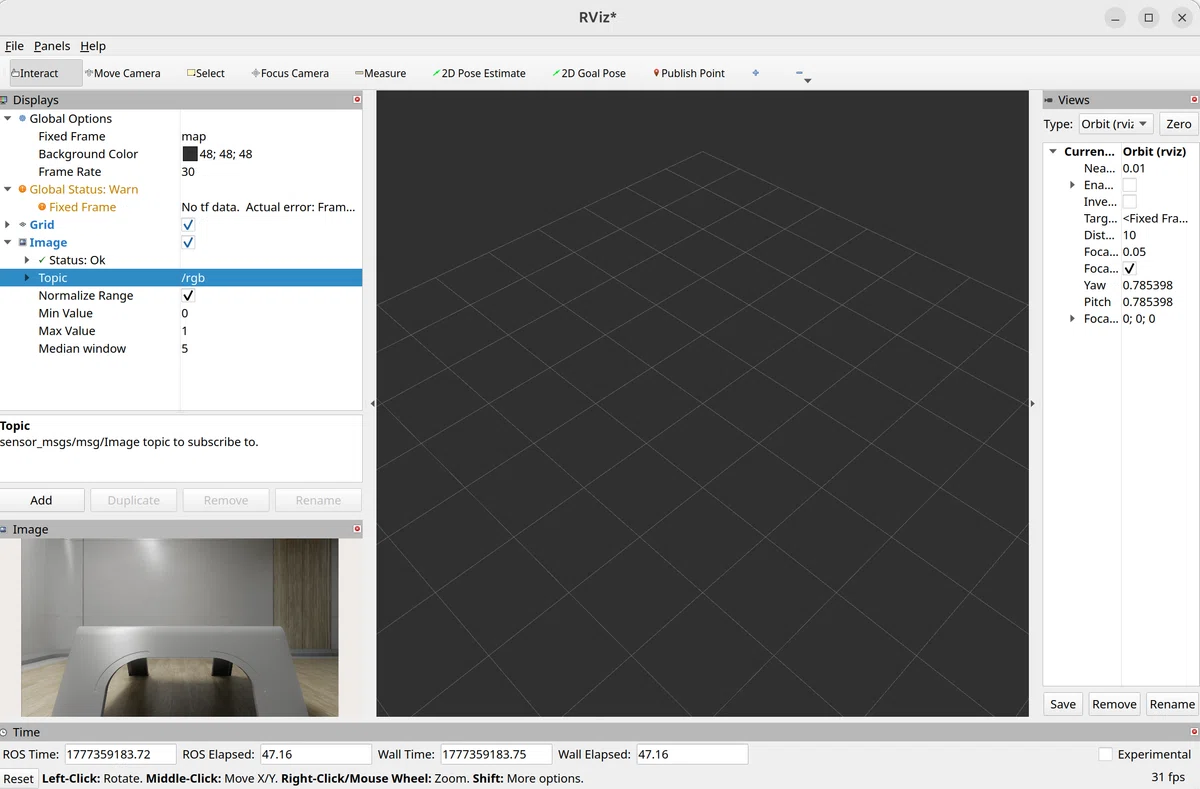The height and width of the screenshot is (789, 1200).
Task: Click the Reset button in Time bar
Action: 19,778
